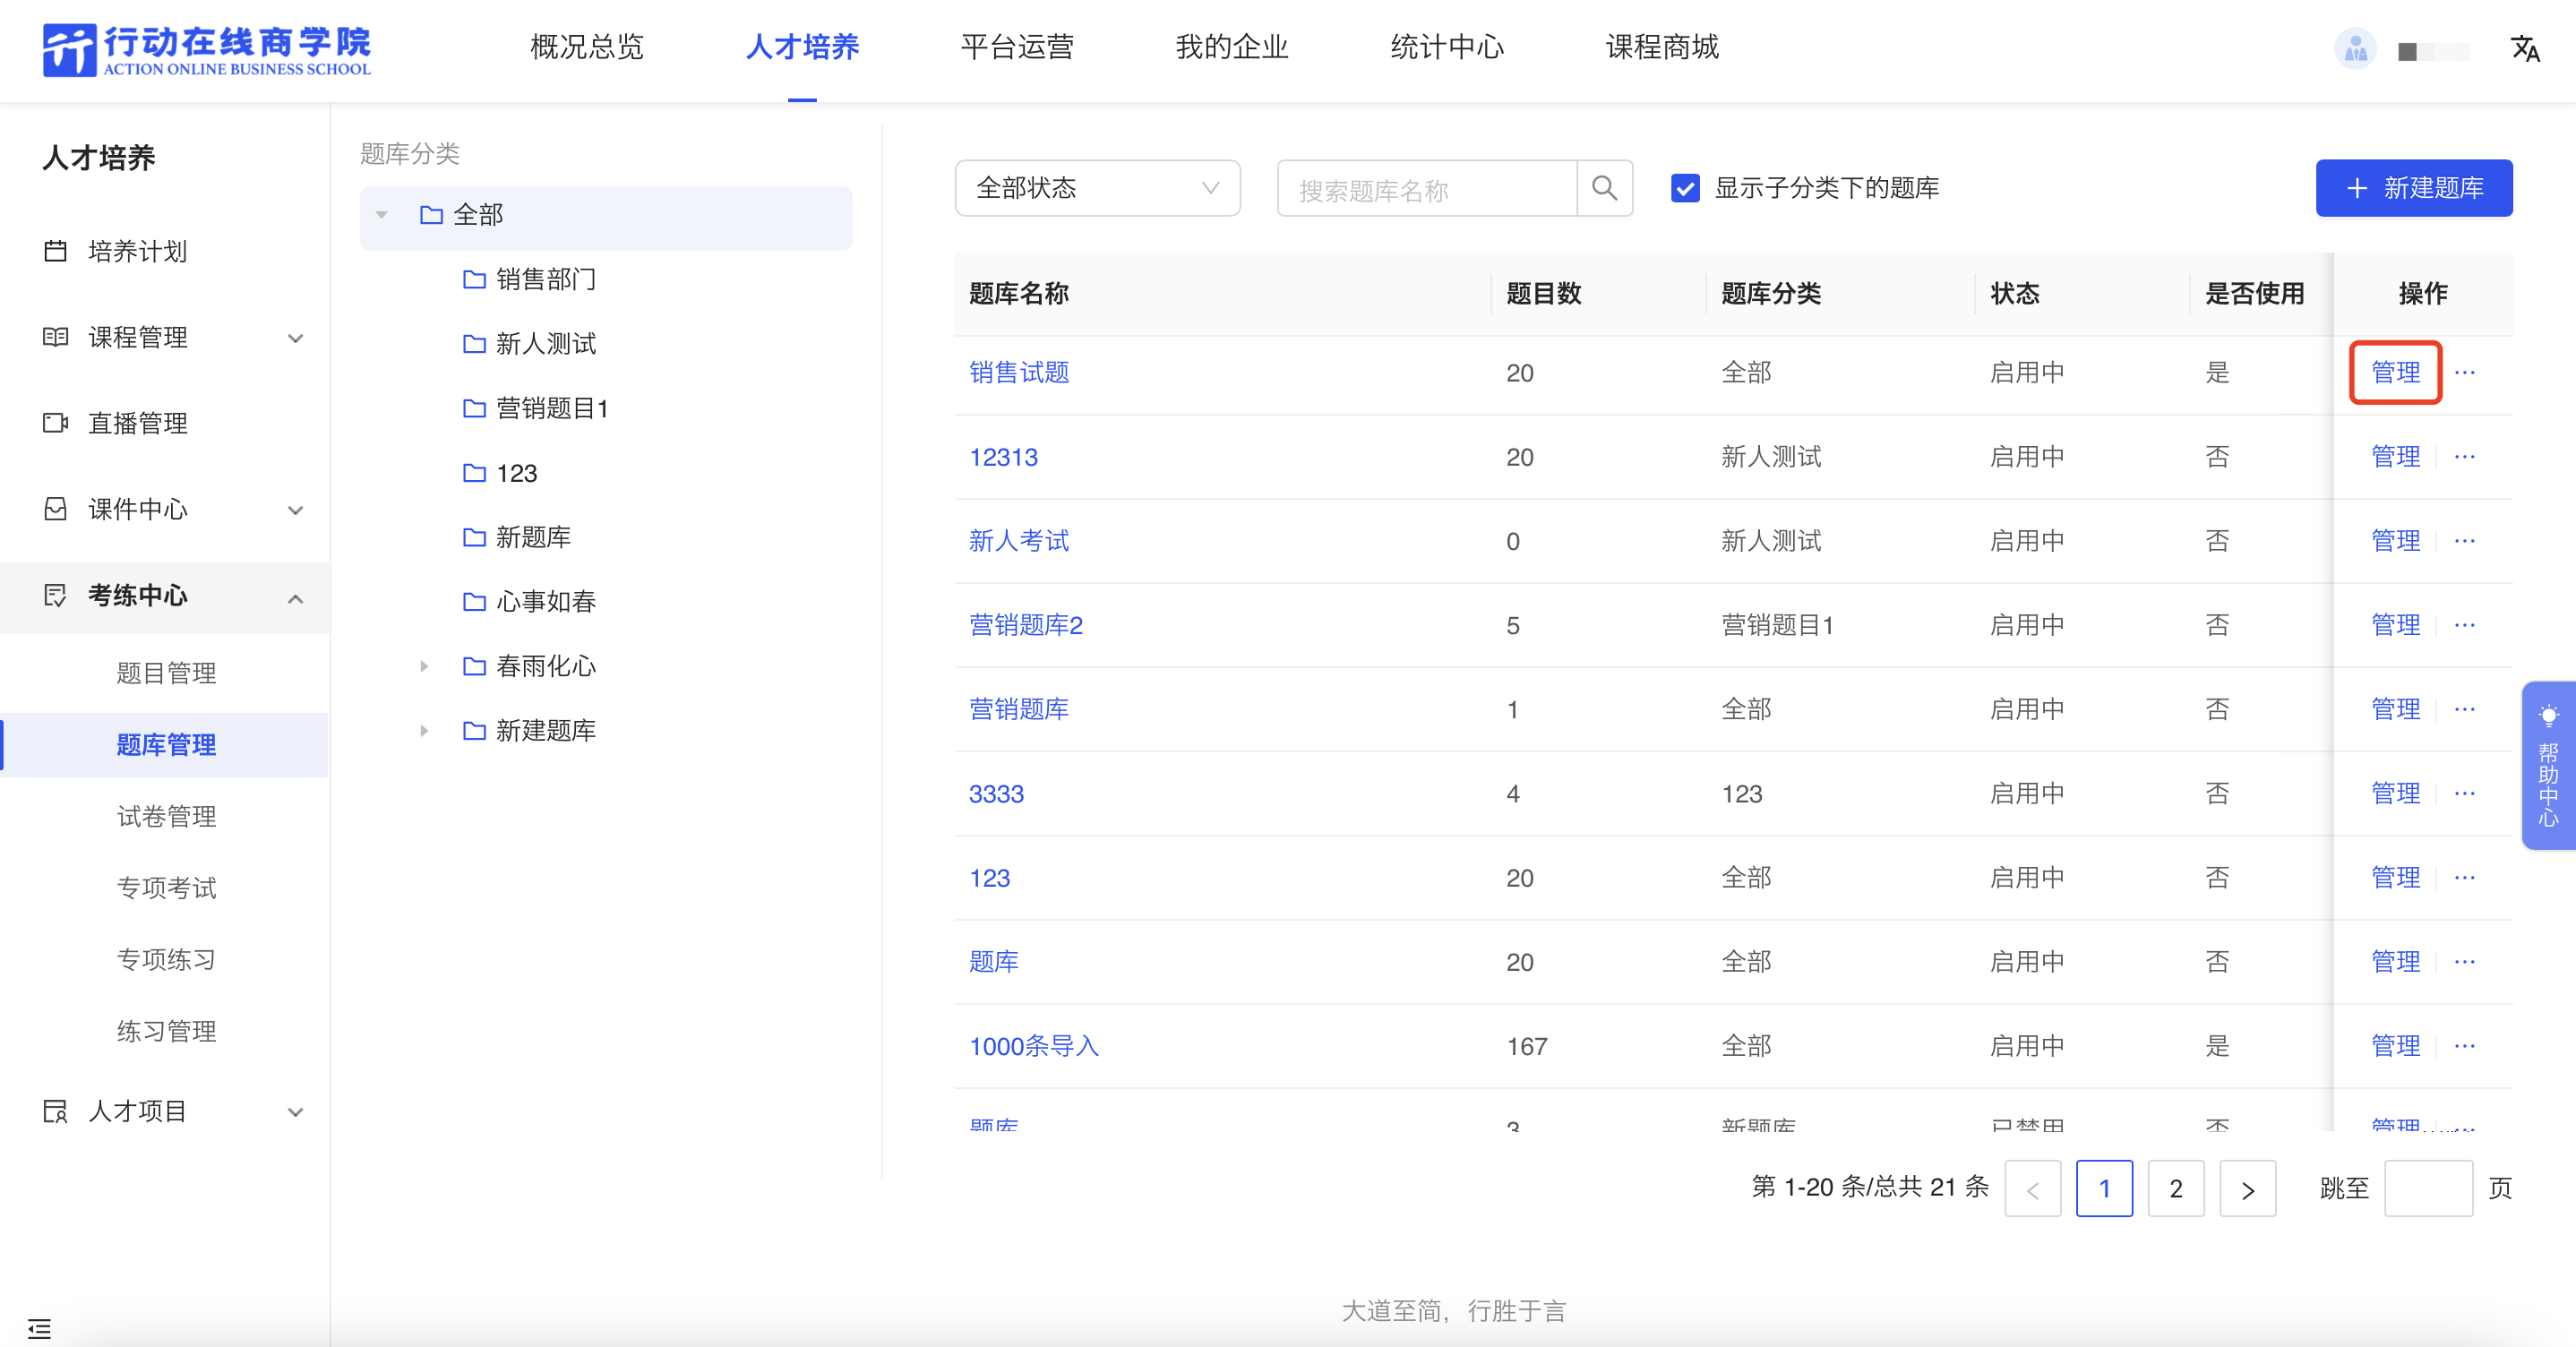Collapse the 全部 category tree arrow
The image size is (2576, 1347).
click(x=381, y=215)
